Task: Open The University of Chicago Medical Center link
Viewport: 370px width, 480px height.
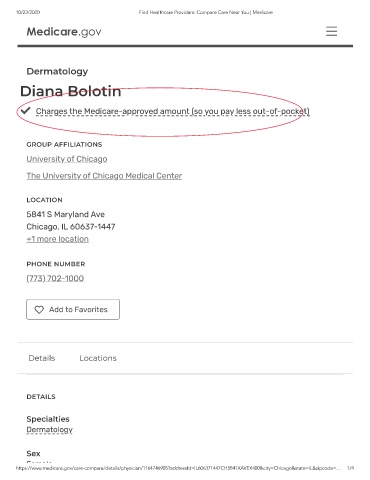Action: tap(104, 176)
